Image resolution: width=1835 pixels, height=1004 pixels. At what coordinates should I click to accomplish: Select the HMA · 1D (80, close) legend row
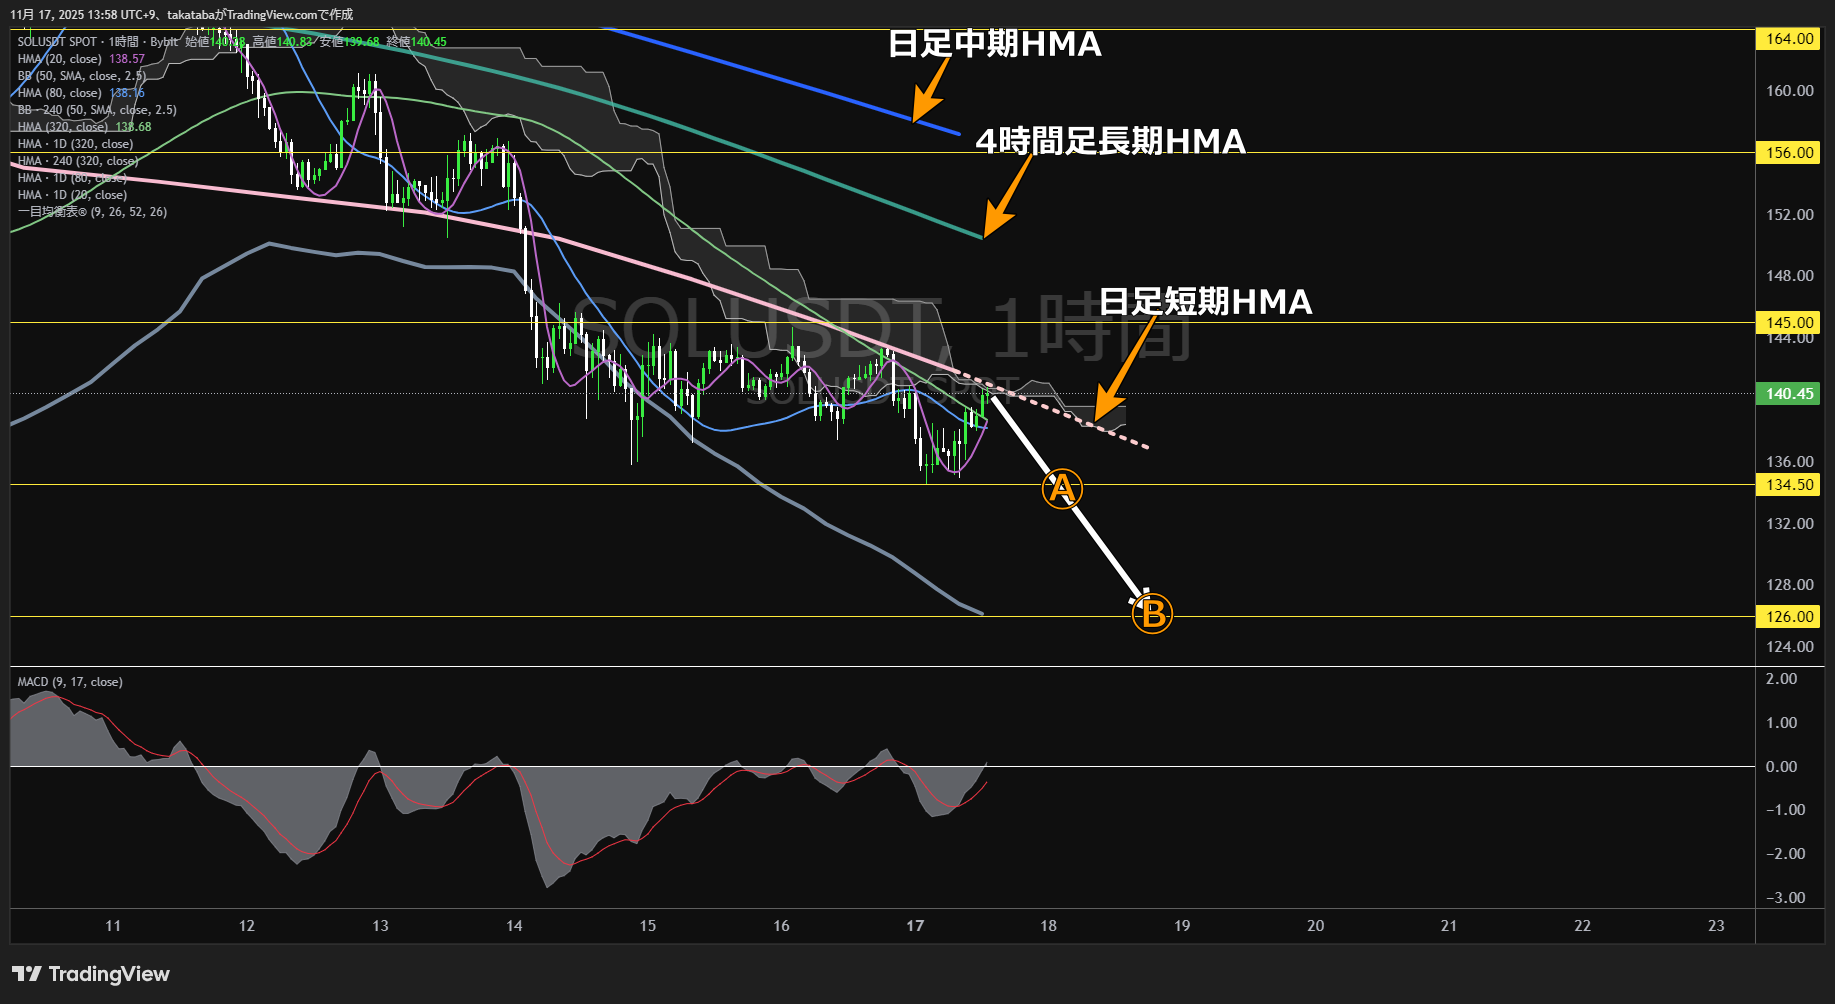tap(72, 178)
